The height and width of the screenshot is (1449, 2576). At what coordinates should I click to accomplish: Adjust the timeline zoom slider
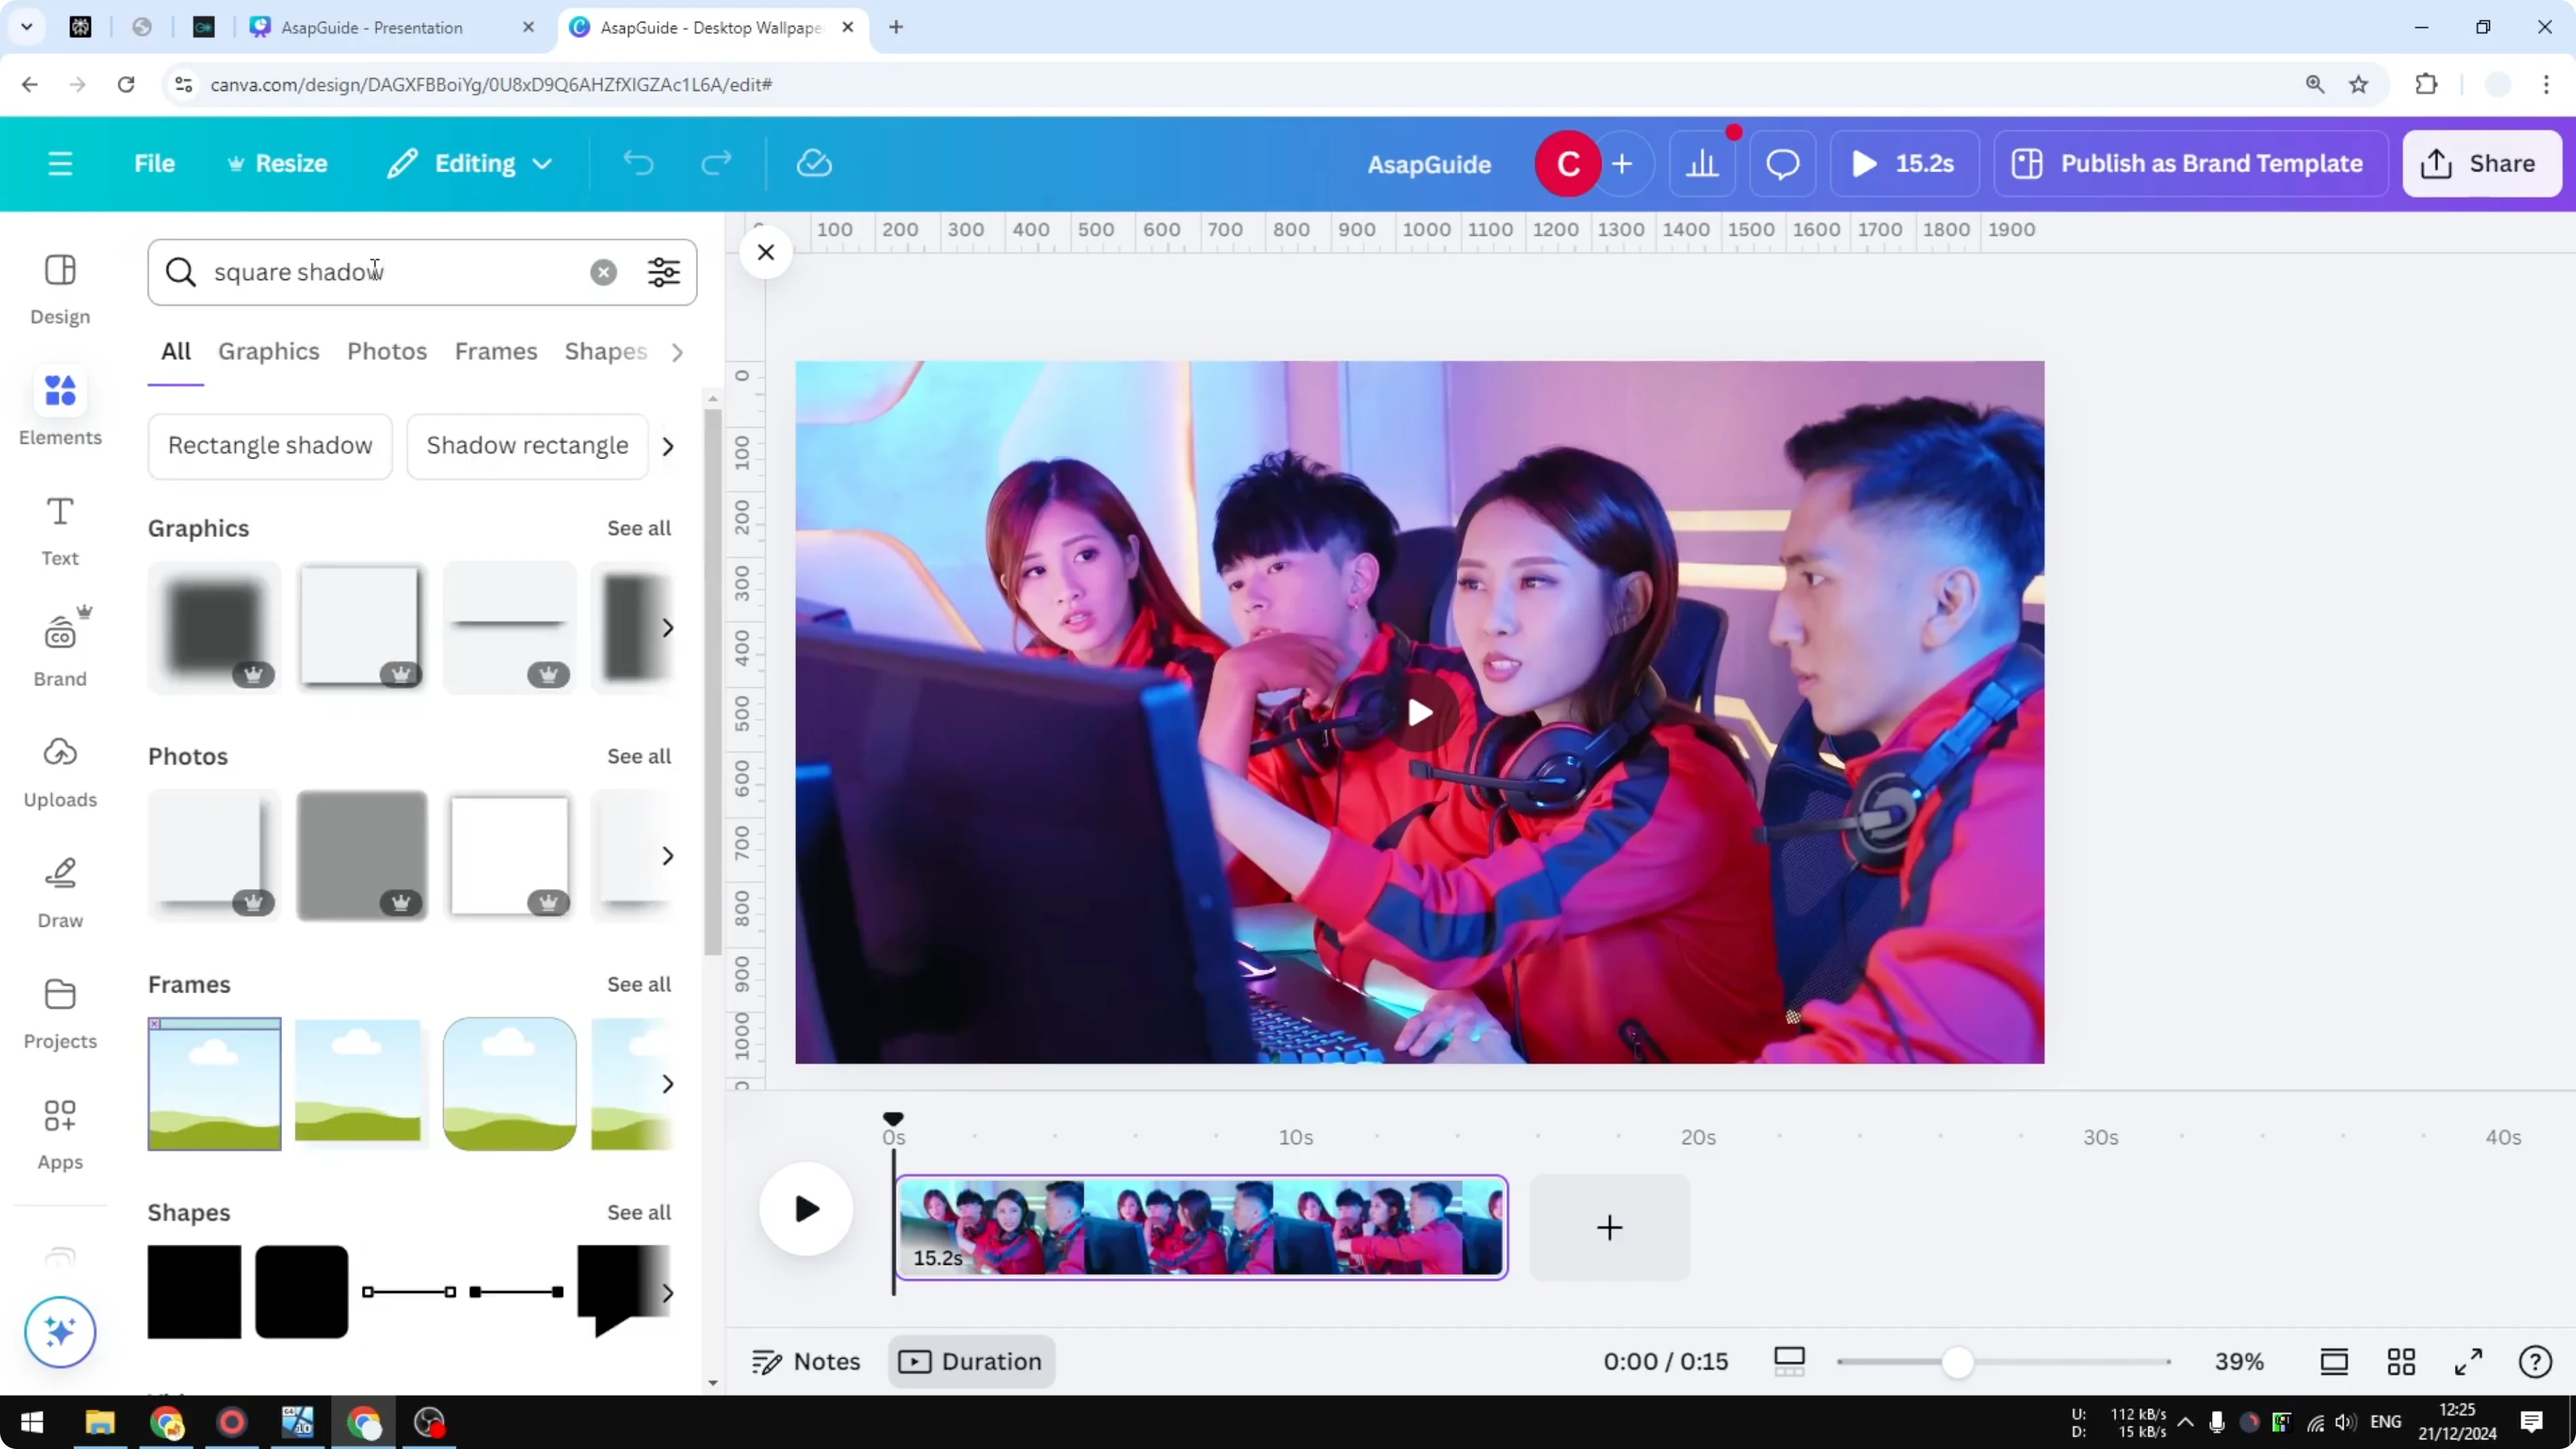point(1959,1361)
